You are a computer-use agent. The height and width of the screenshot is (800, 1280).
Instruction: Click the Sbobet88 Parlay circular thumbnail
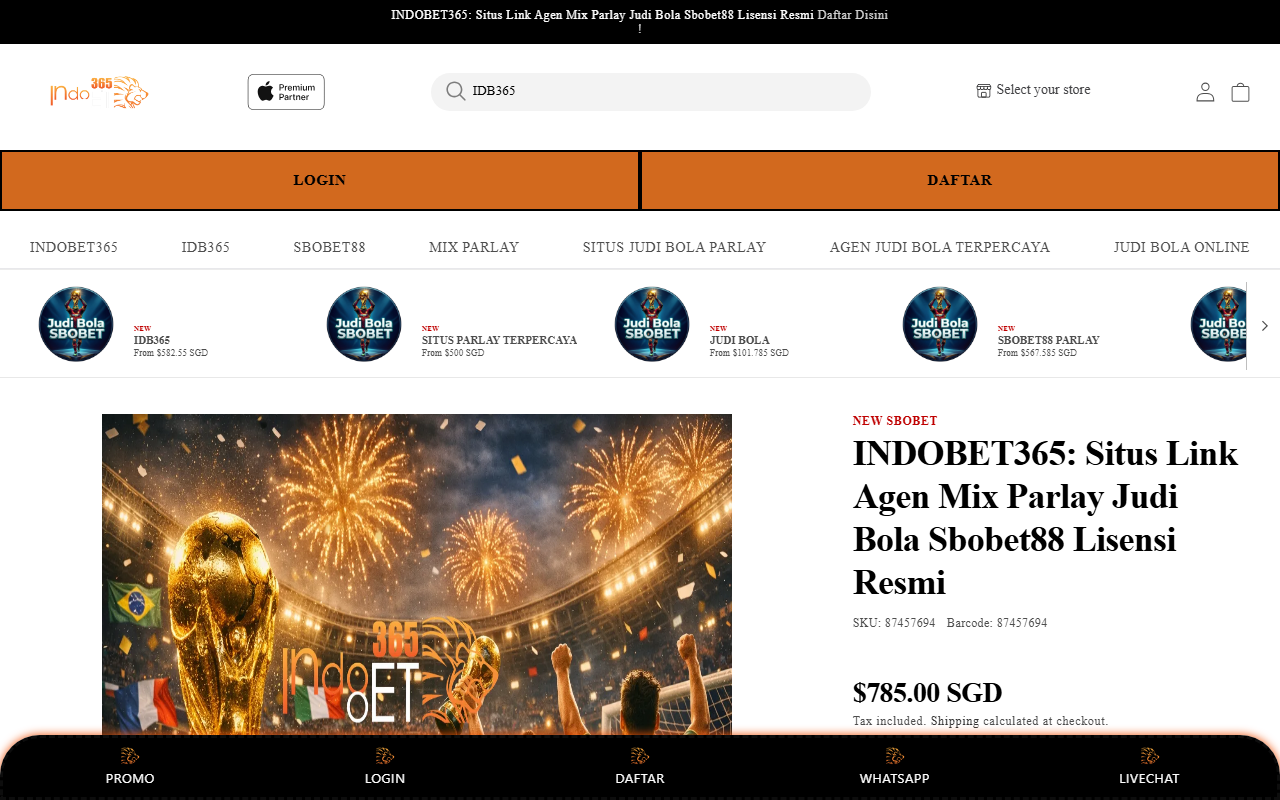coord(940,324)
